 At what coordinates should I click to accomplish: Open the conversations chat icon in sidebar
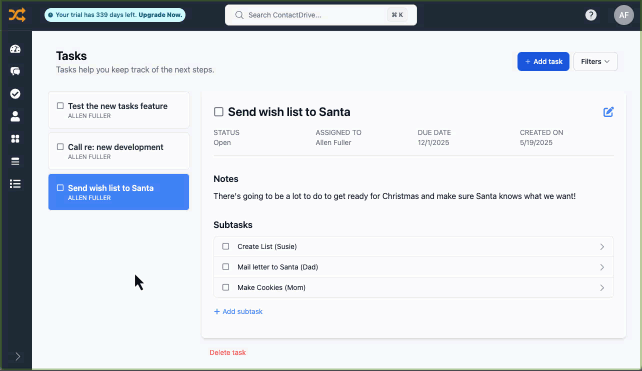click(15, 71)
